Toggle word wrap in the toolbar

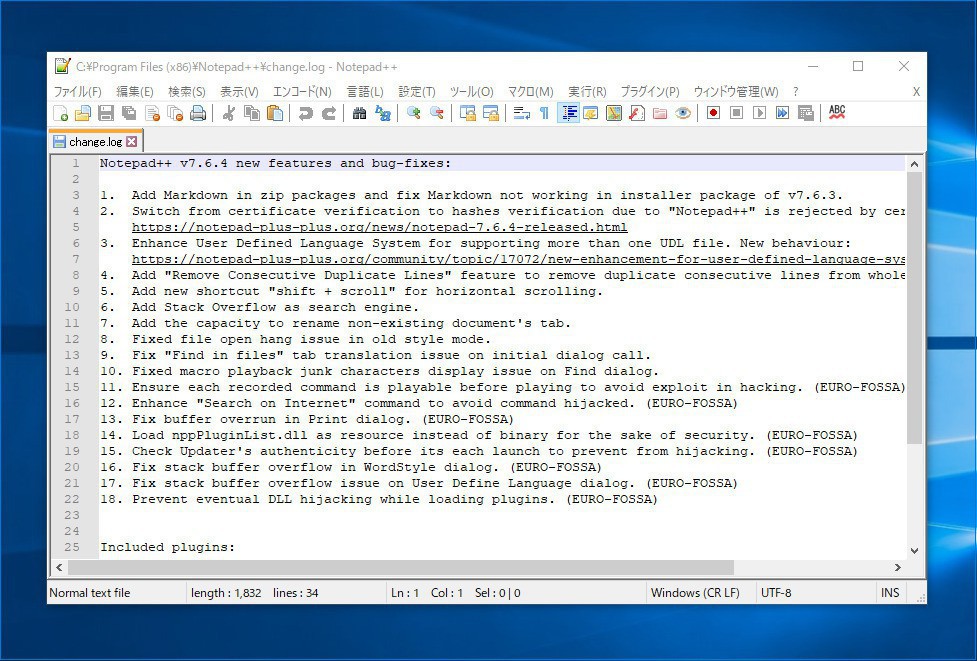coord(521,113)
